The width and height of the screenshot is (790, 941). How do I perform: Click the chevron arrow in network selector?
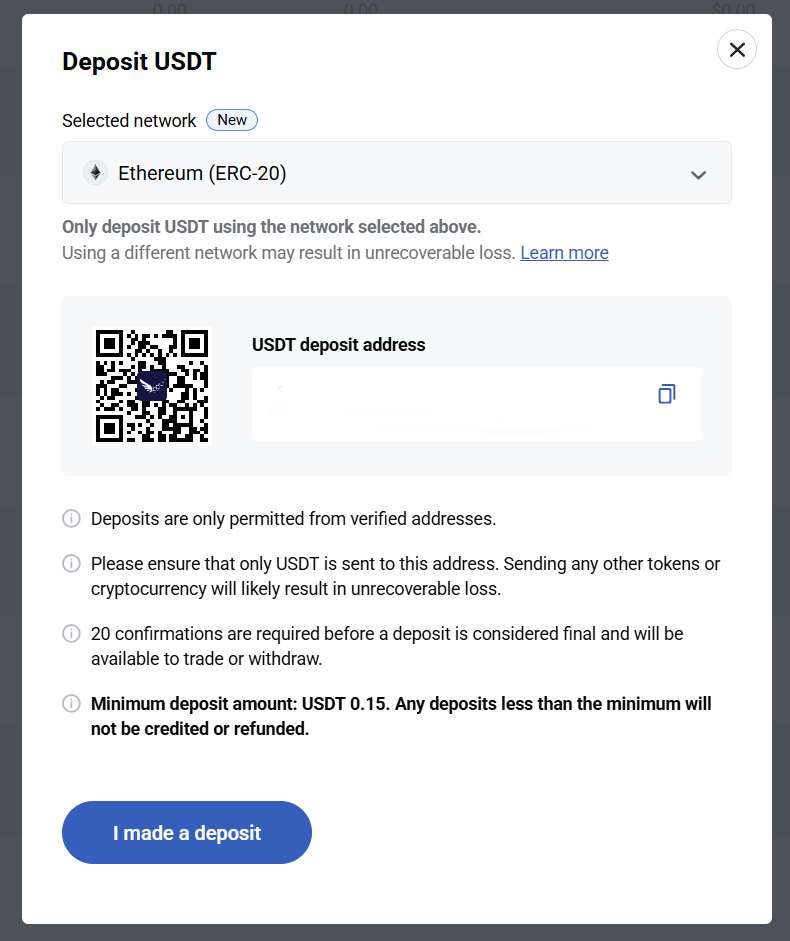pyautogui.click(x=698, y=175)
